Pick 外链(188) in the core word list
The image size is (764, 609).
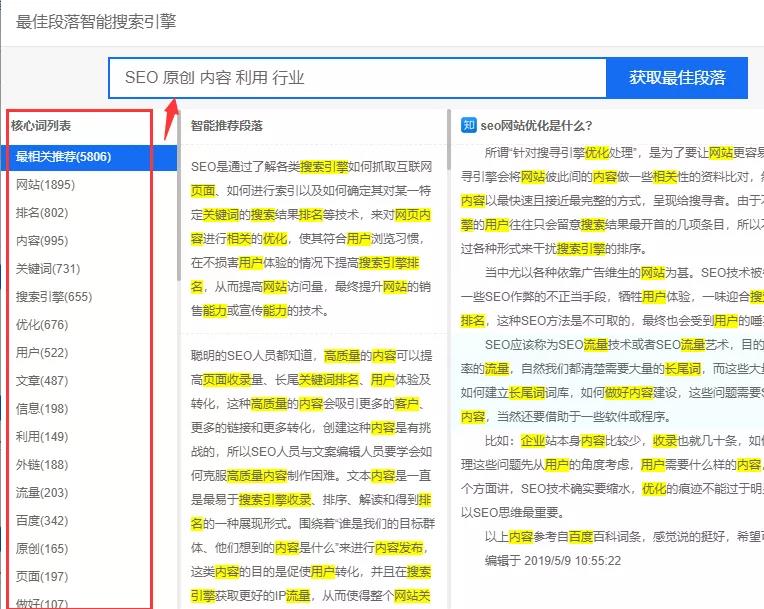click(x=42, y=464)
